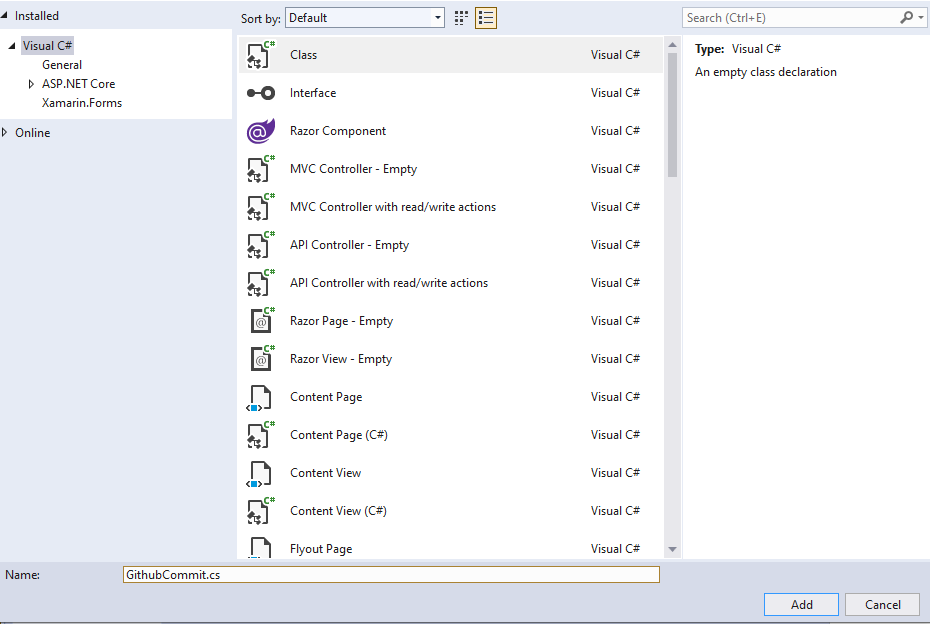The image size is (930, 625).
Task: Expand the Online templates node
Action: 7,132
